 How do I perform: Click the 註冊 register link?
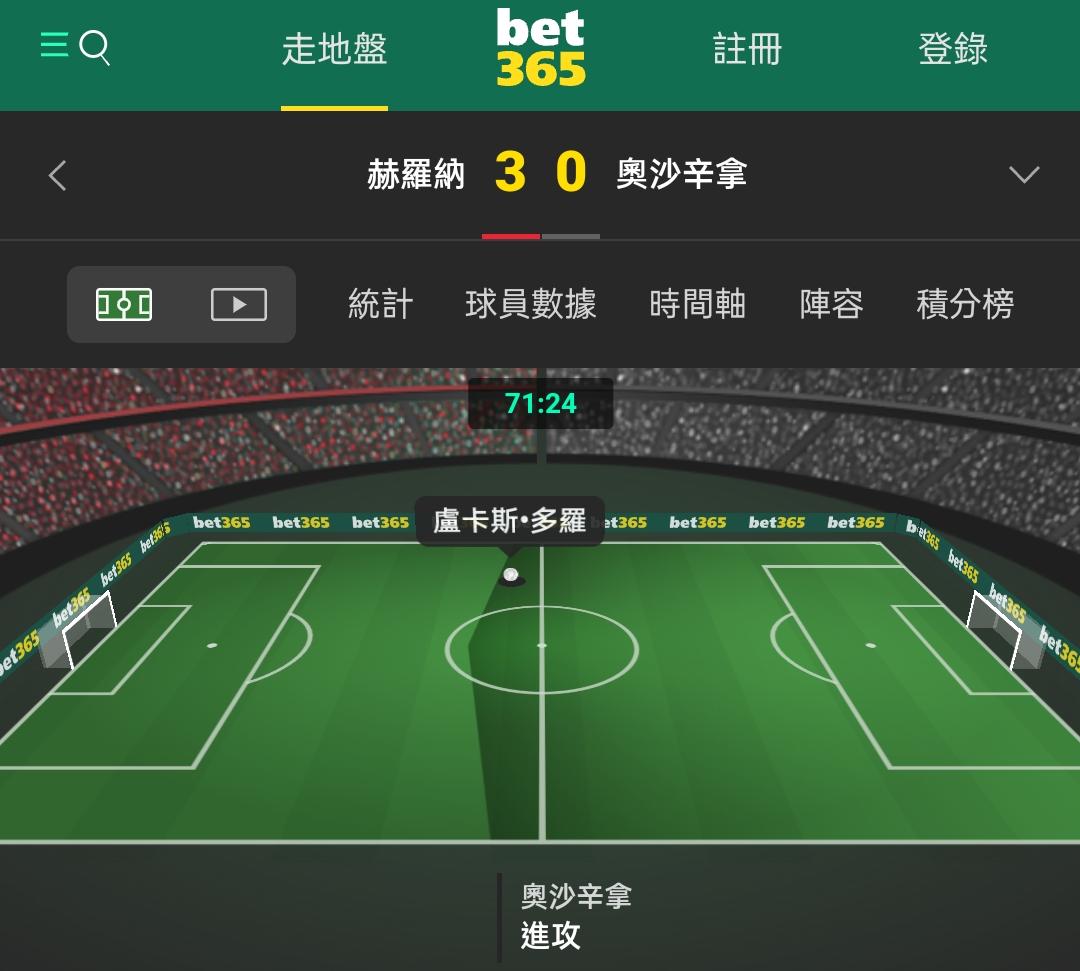(747, 49)
